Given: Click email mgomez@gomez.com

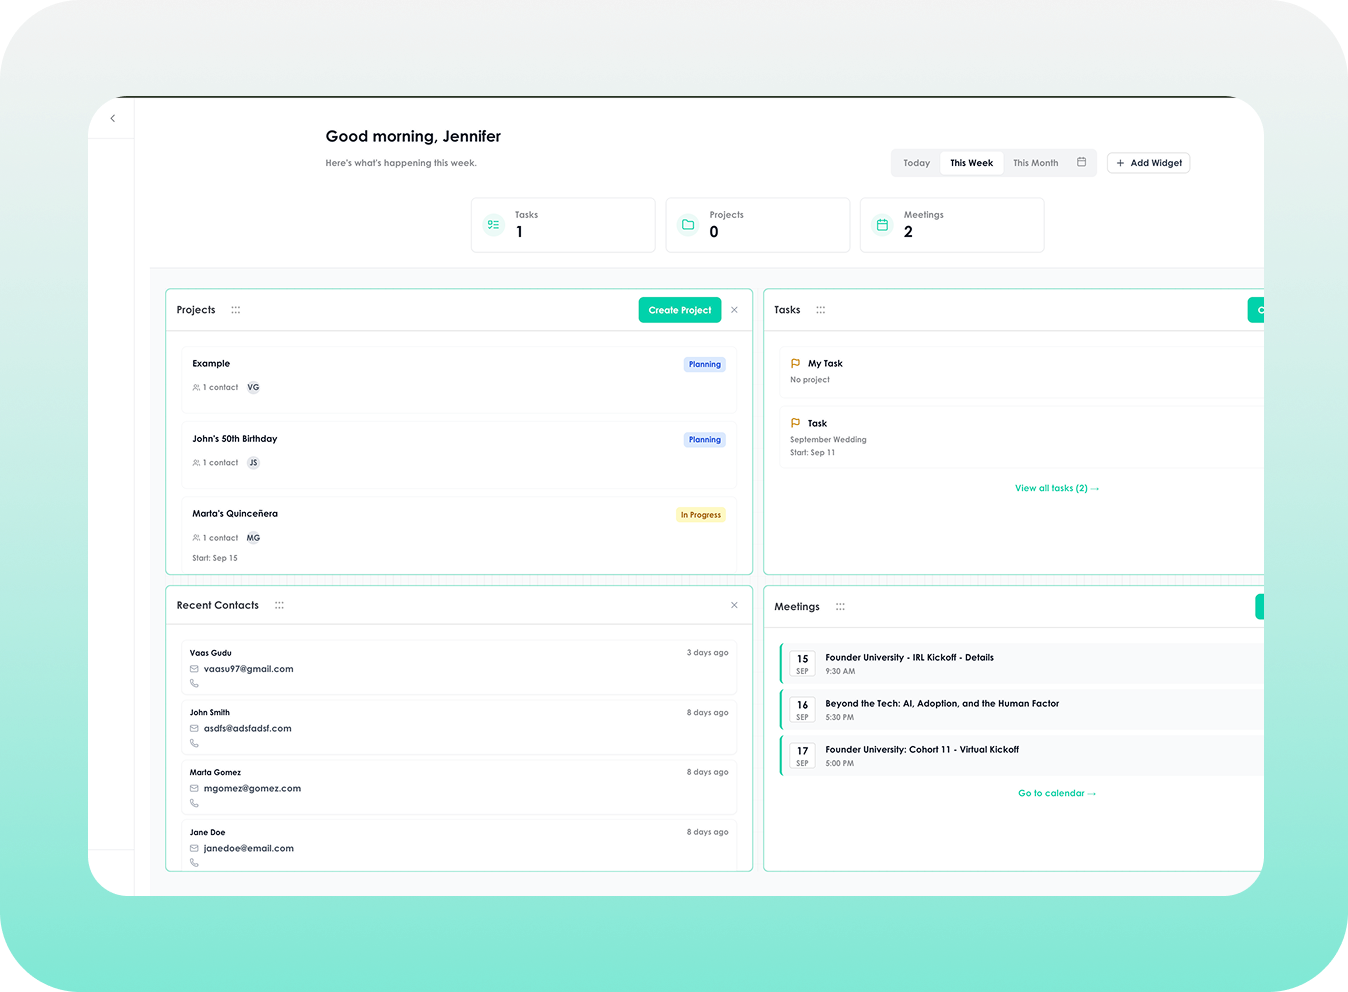Looking at the screenshot, I should coord(252,788).
